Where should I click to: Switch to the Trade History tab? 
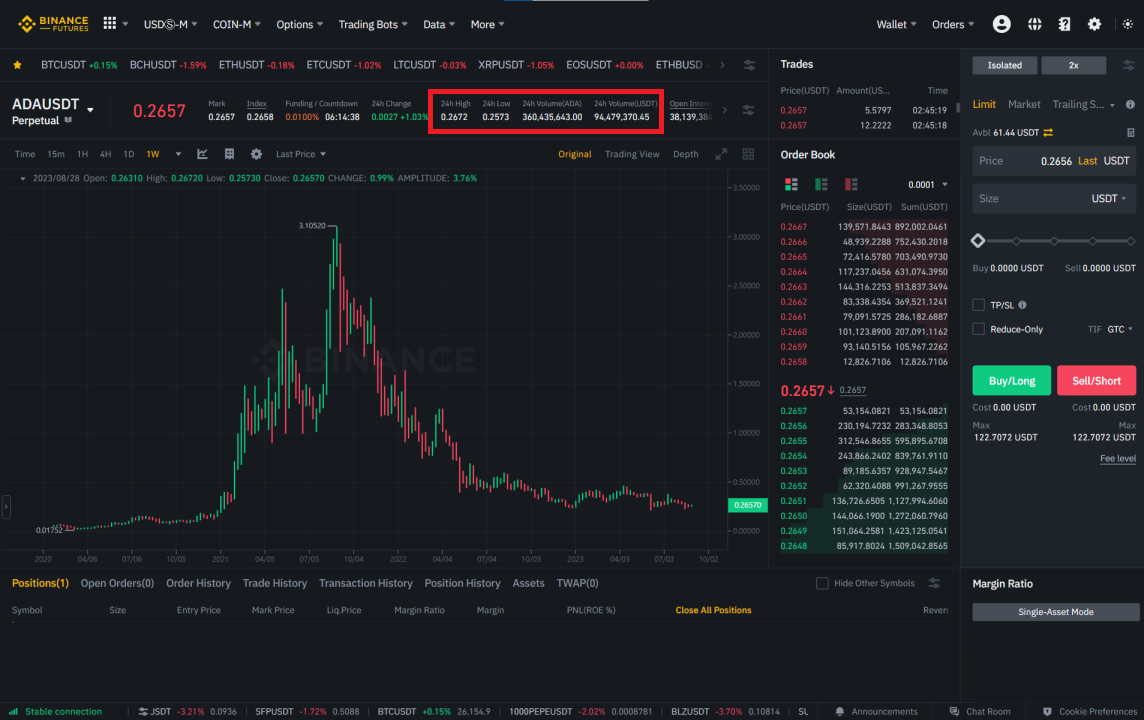point(274,583)
